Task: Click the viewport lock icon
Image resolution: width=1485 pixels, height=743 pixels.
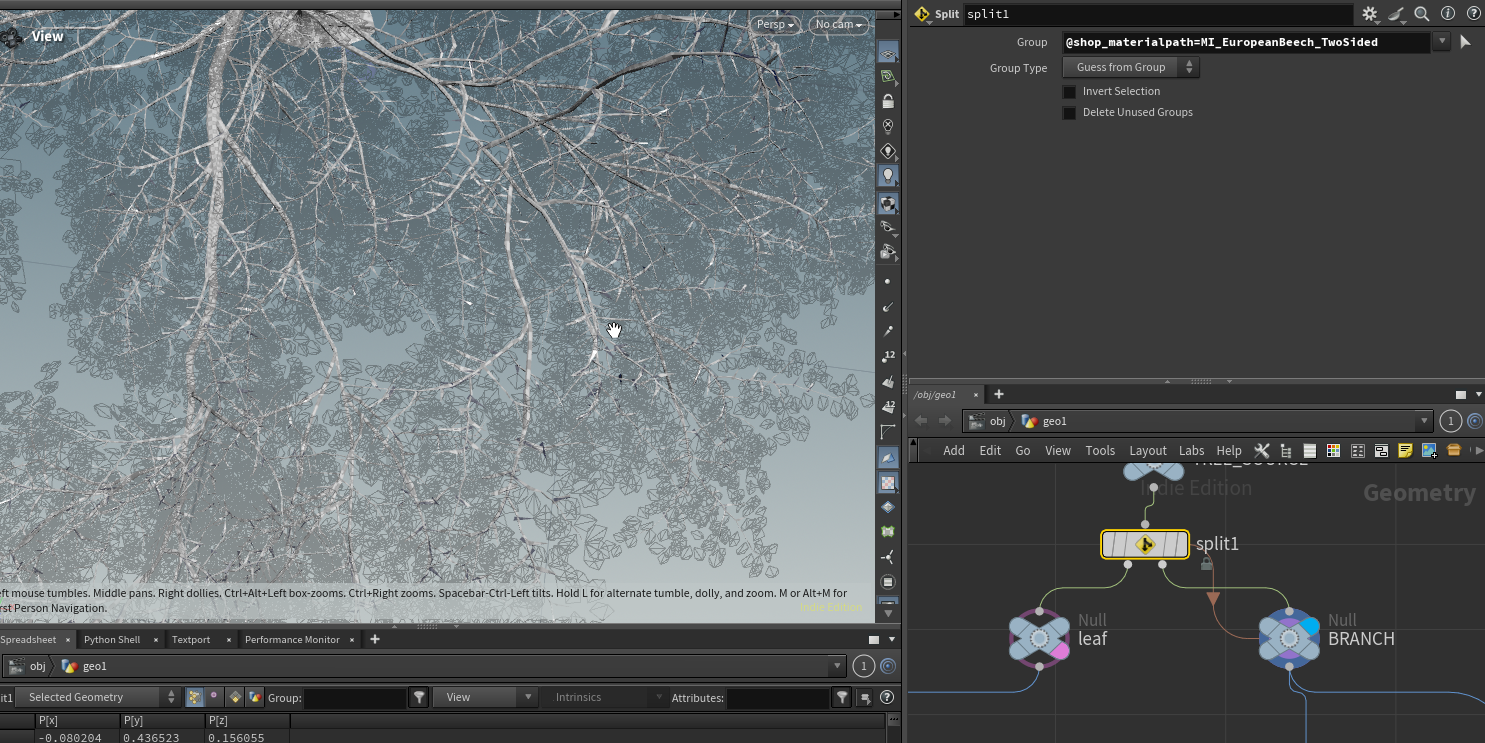Action: (x=887, y=101)
